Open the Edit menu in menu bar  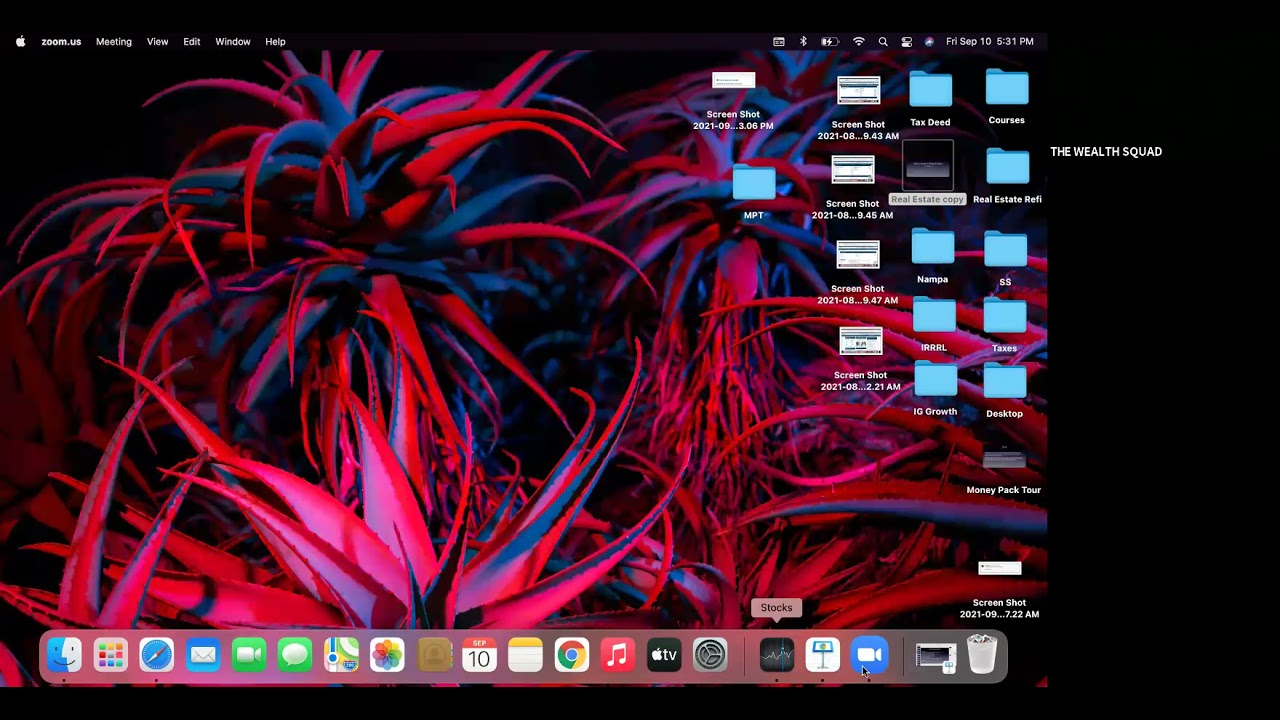[x=192, y=42]
